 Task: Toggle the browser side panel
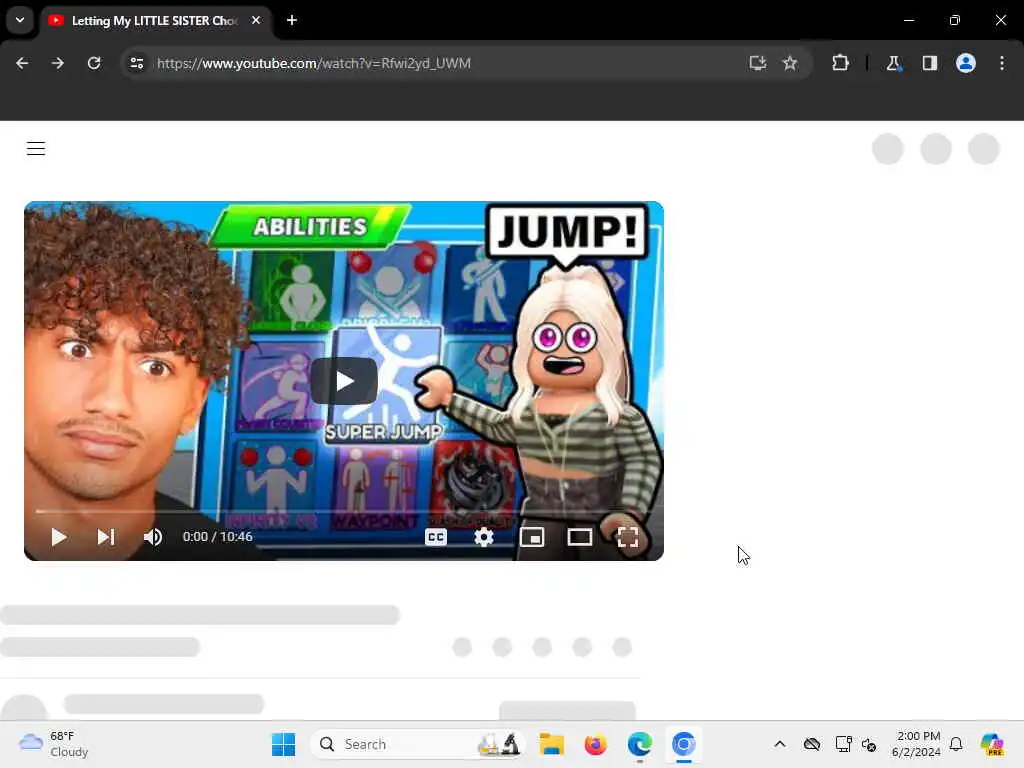[x=930, y=63]
